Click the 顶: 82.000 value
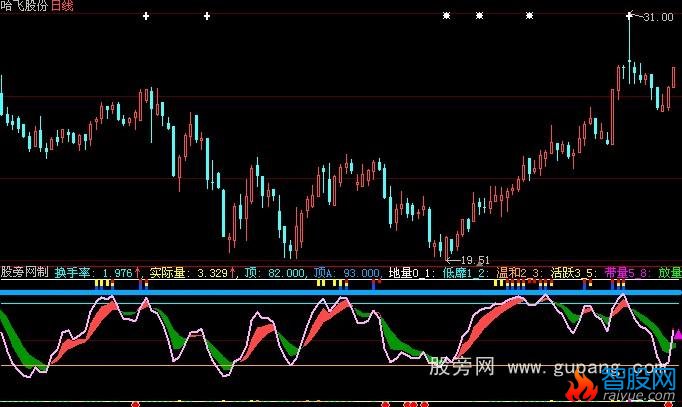Screen dimensions: 682x407 pos(274,273)
